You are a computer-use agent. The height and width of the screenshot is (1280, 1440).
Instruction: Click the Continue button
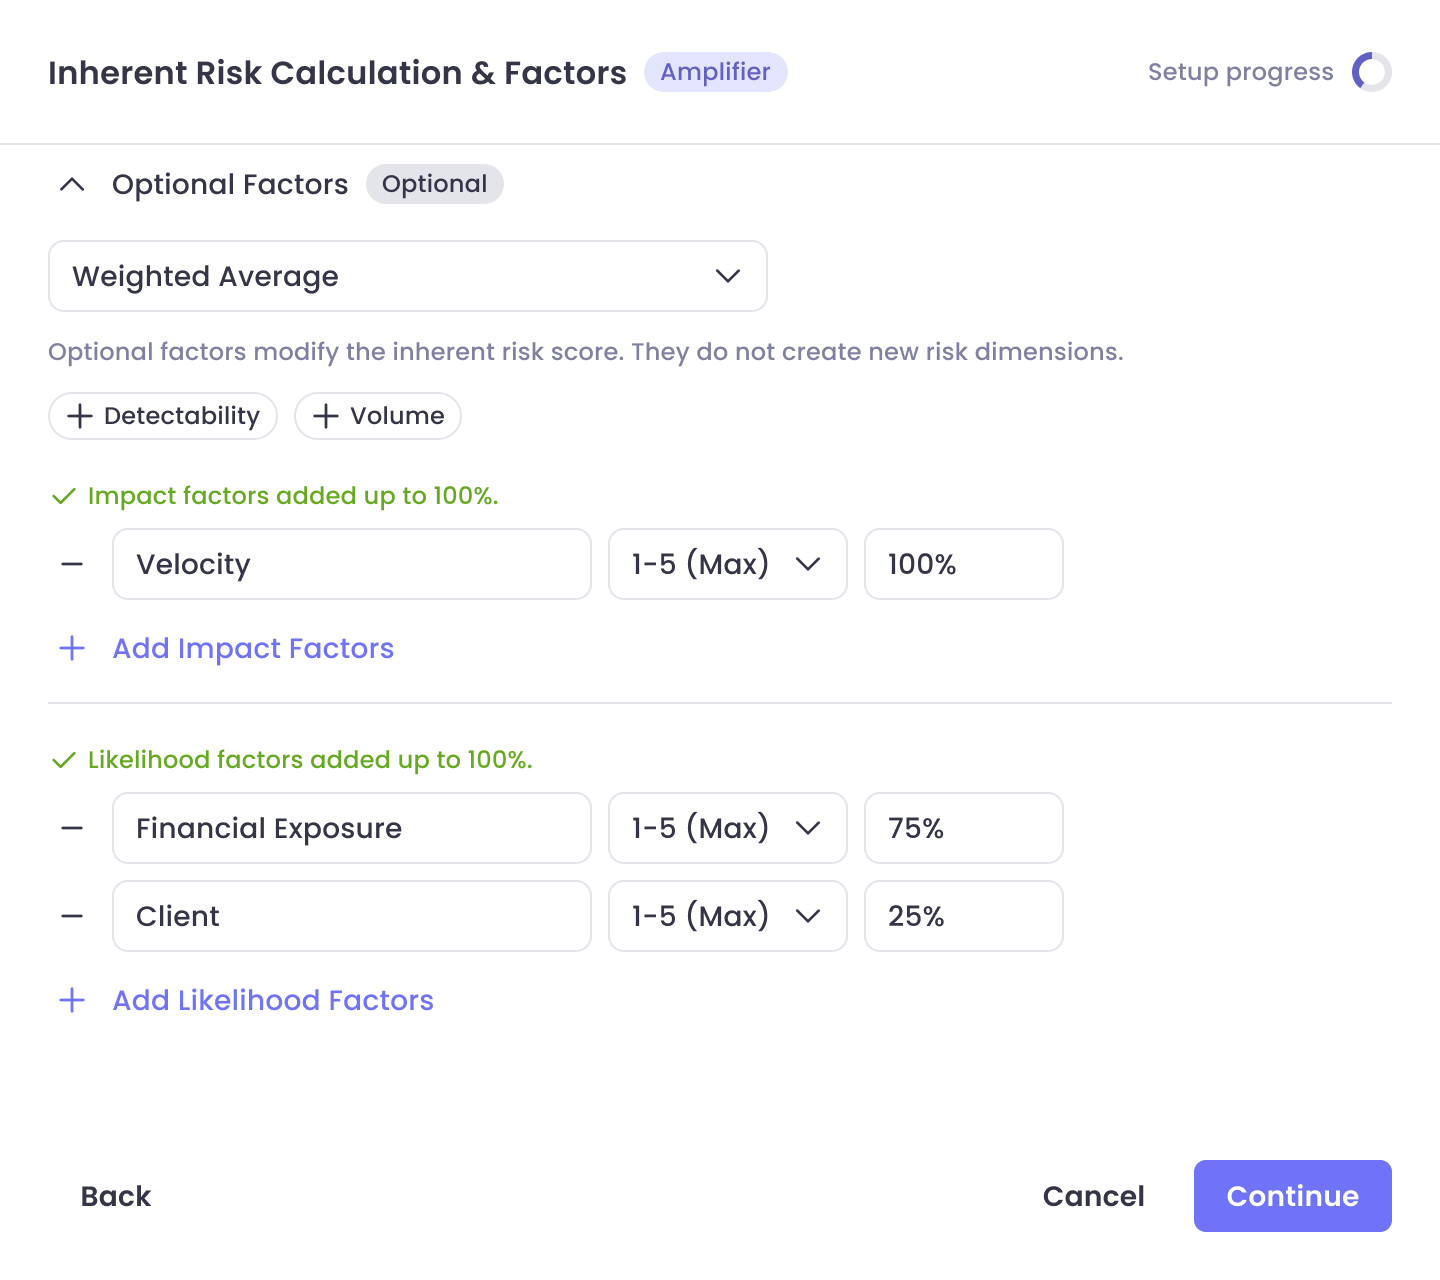coord(1293,1196)
